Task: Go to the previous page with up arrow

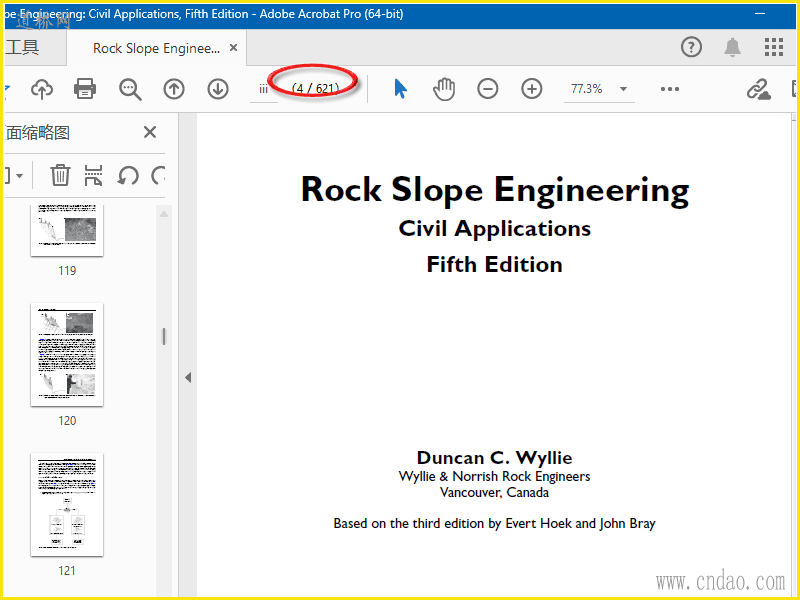Action: (x=174, y=89)
